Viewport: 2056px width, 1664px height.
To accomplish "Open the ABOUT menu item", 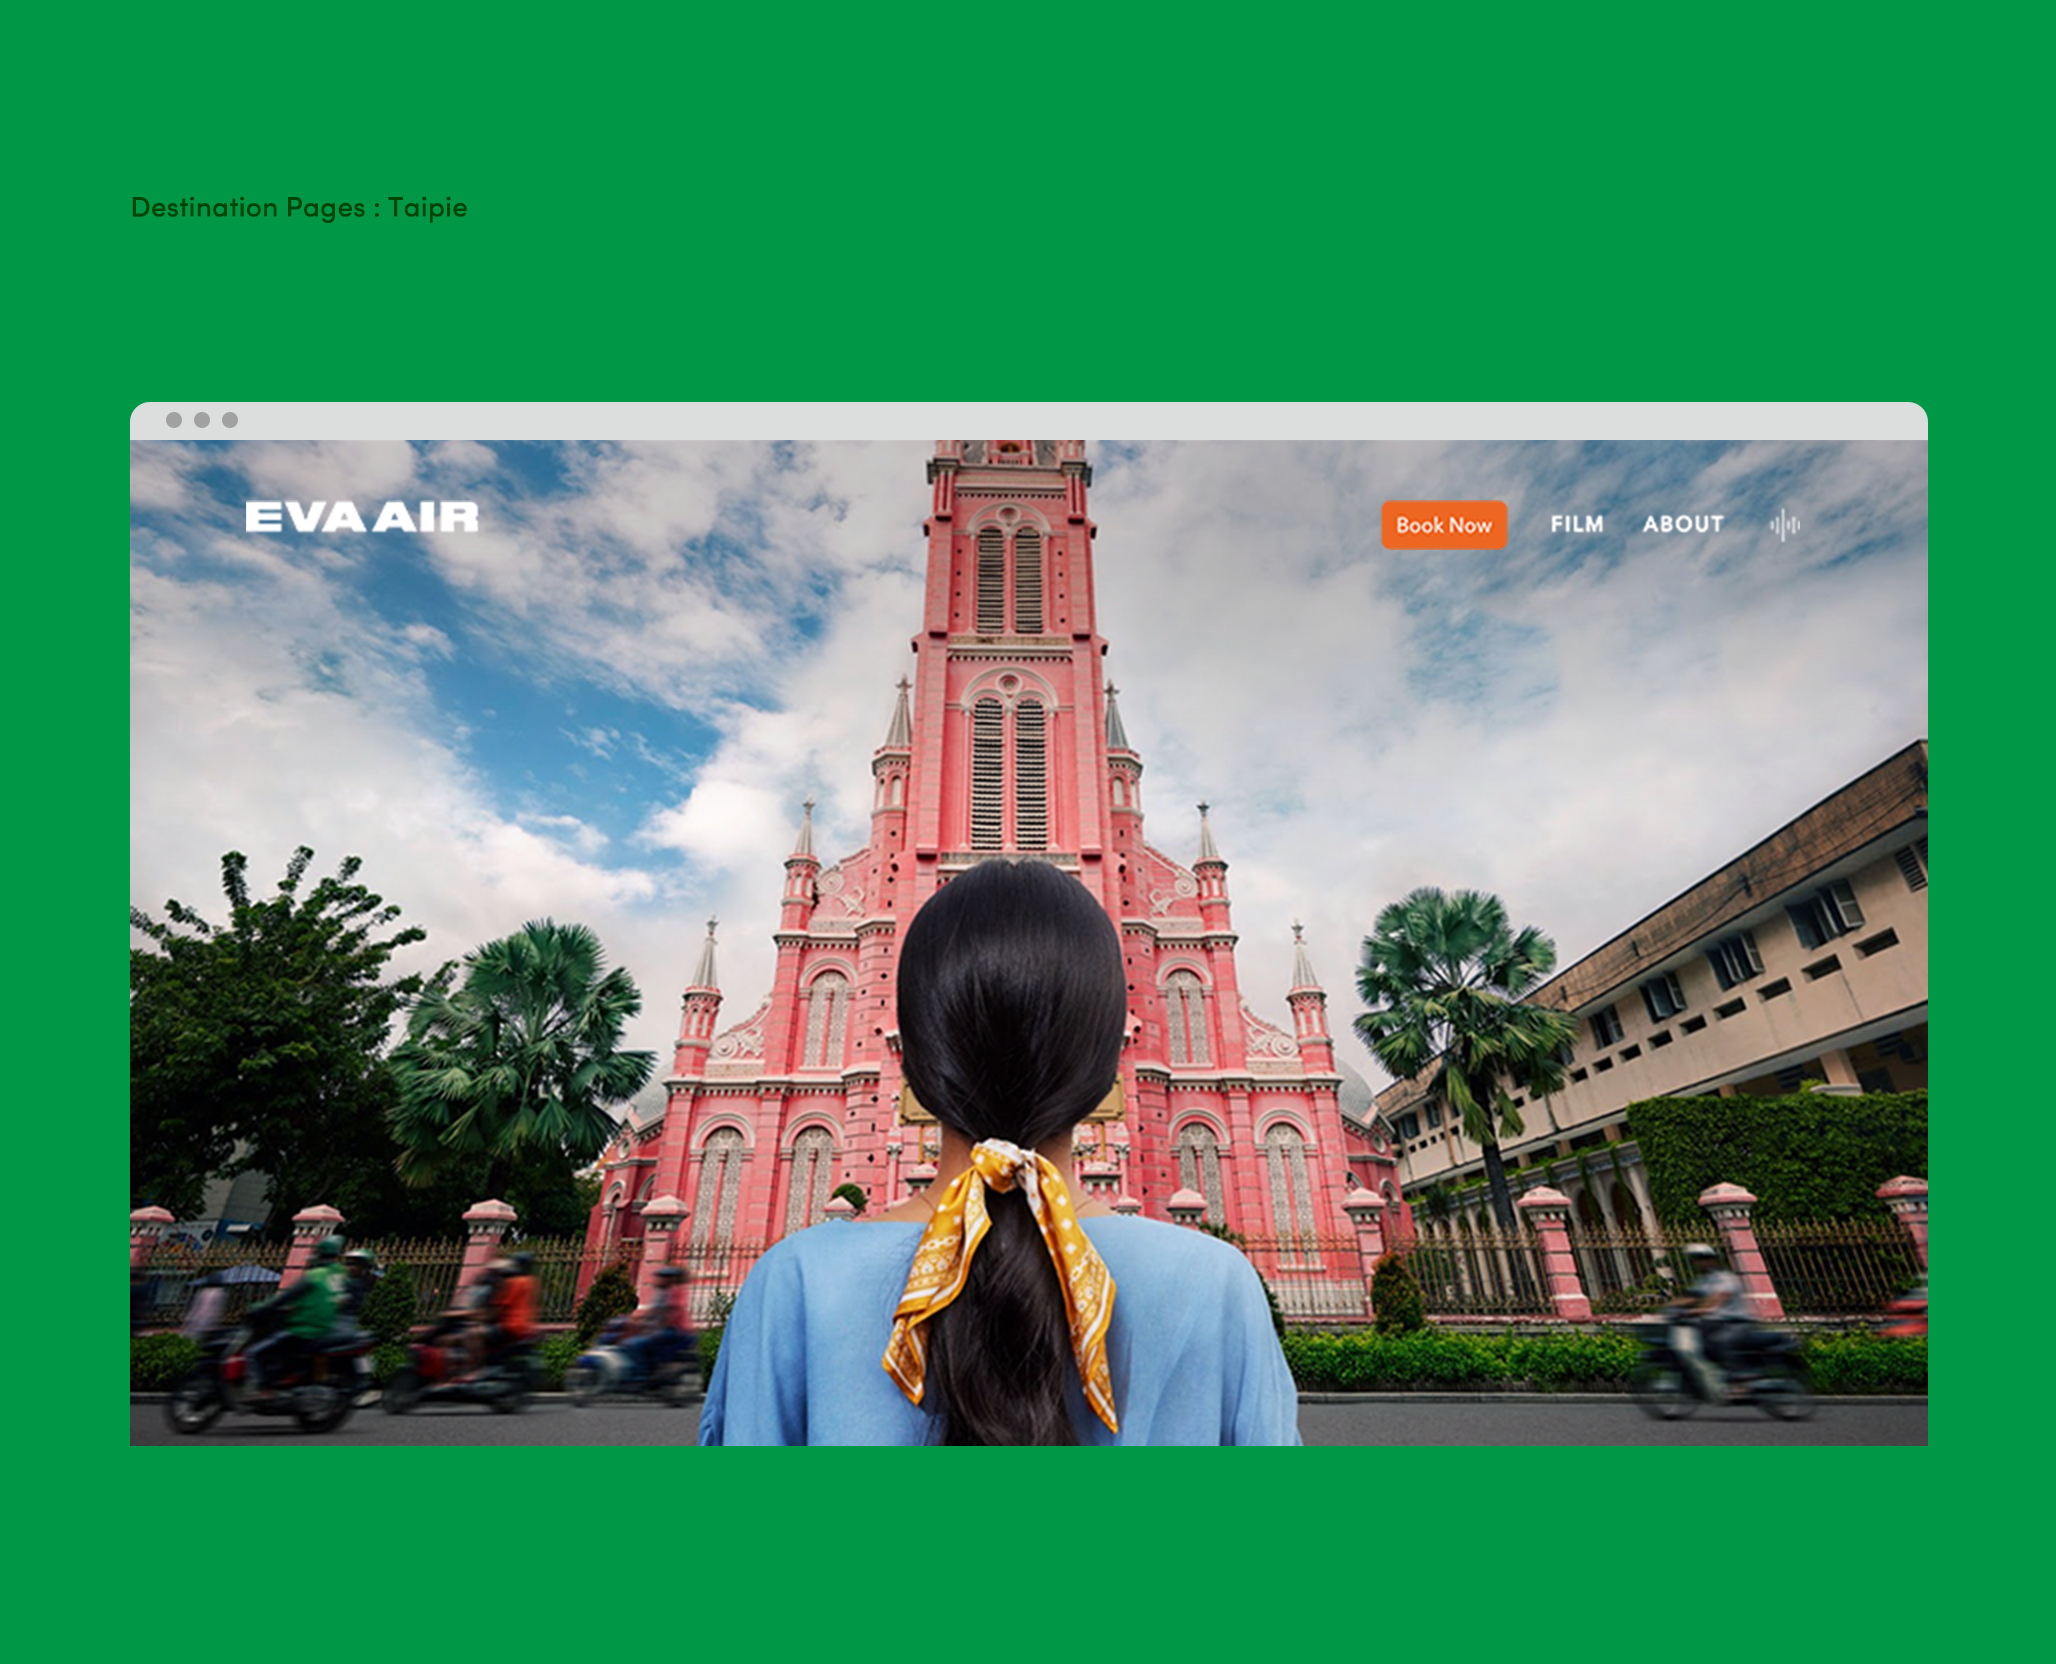I will [x=1683, y=524].
